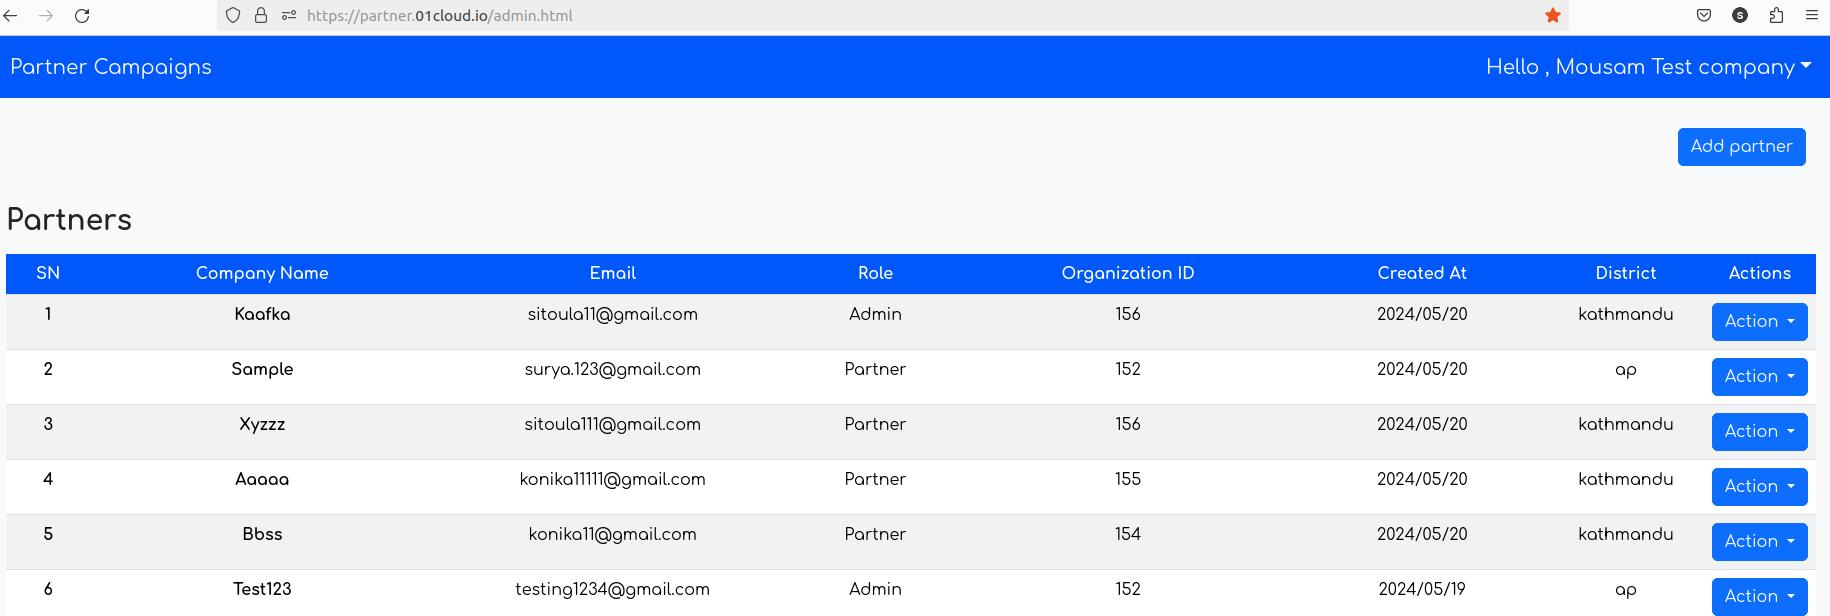The height and width of the screenshot is (616, 1830).
Task: Click organization ID 154
Action: (1128, 534)
